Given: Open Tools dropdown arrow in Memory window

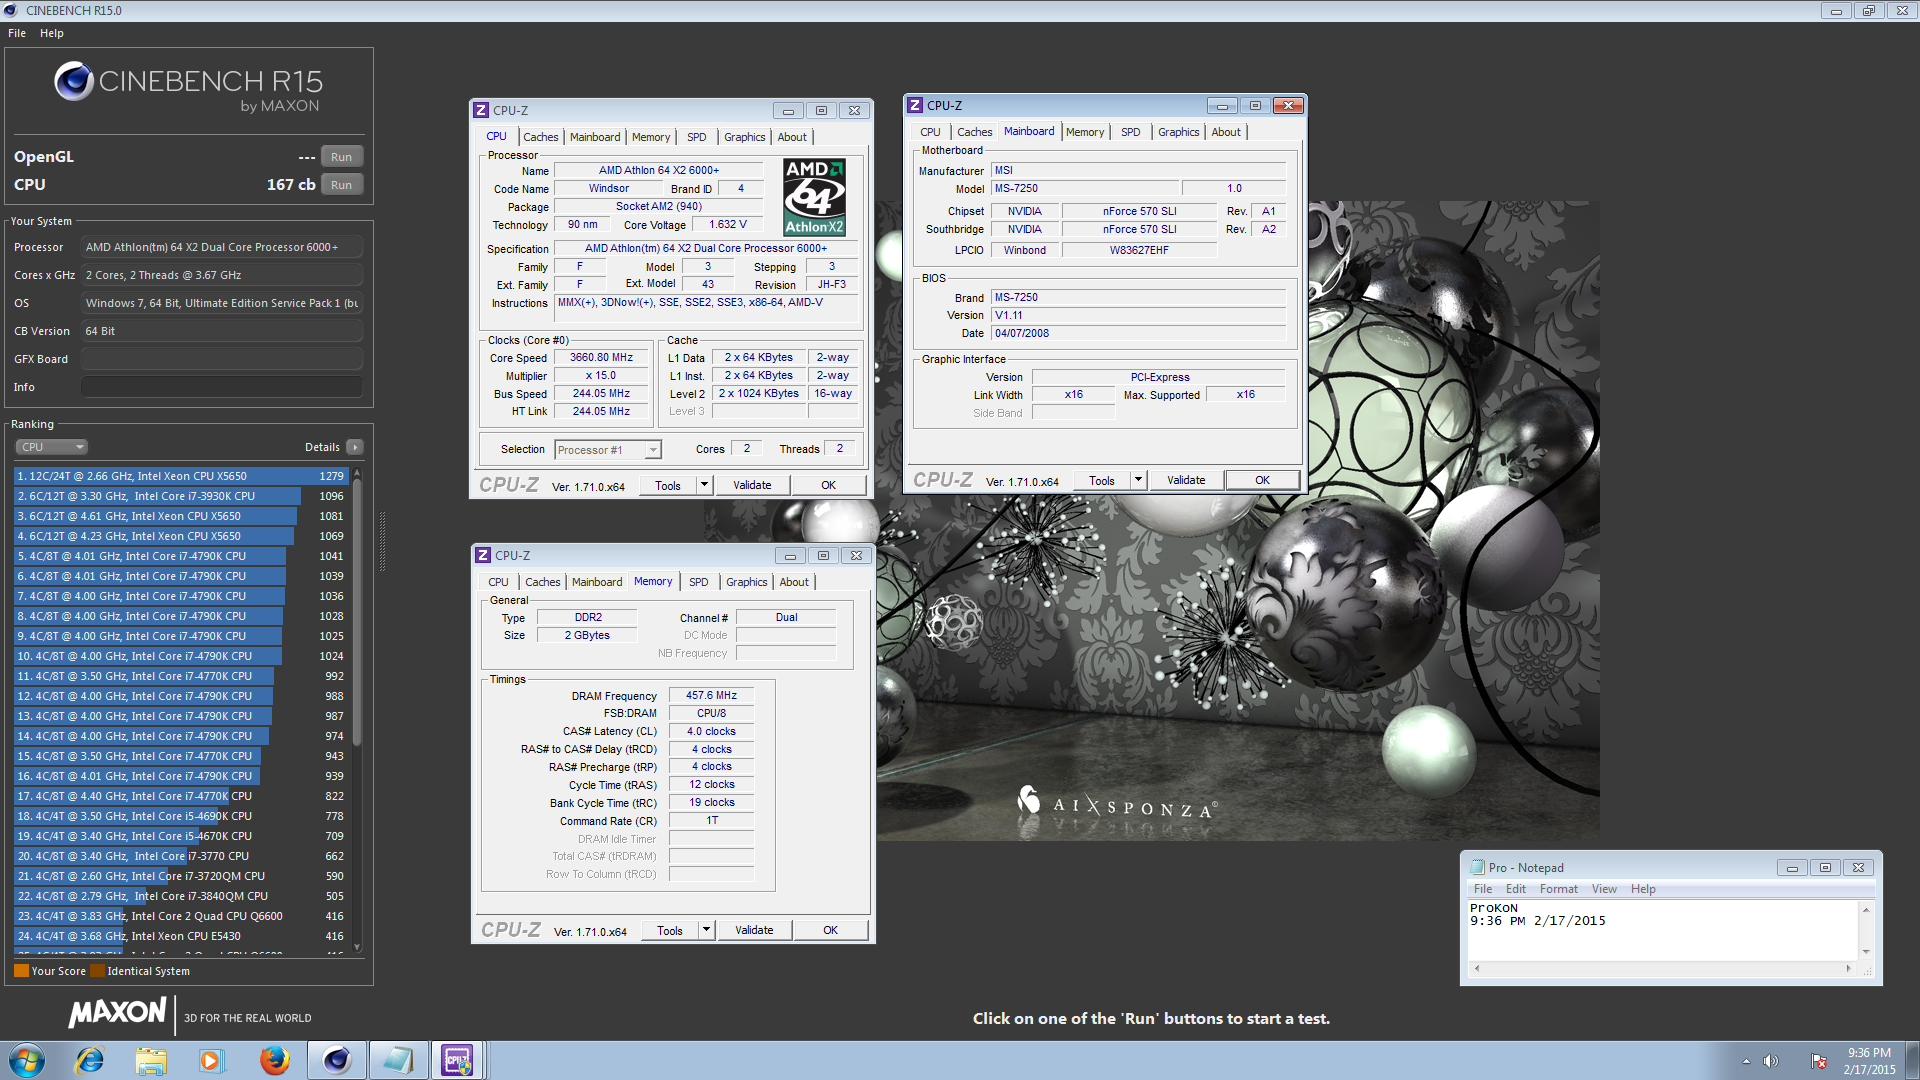Looking at the screenshot, I should [706, 930].
